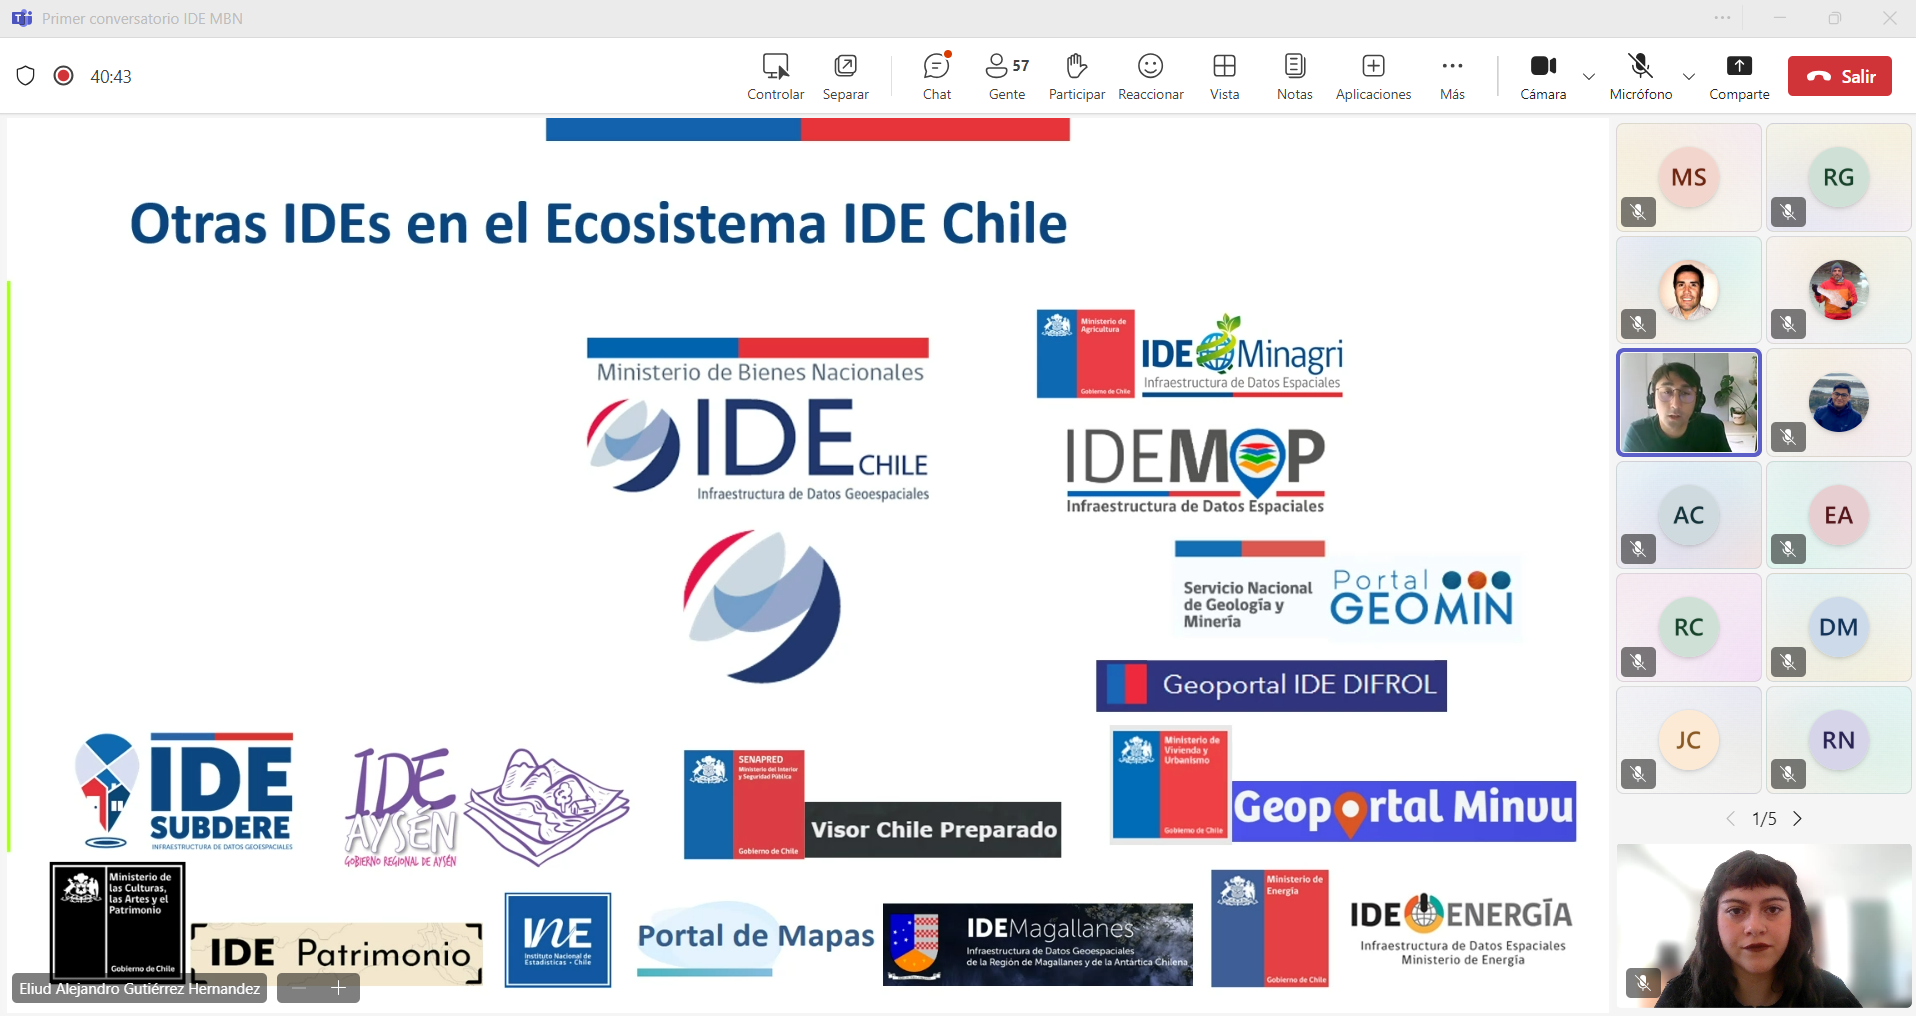Zoom out shared content with minus button
This screenshot has width=1916, height=1016.
[298, 988]
